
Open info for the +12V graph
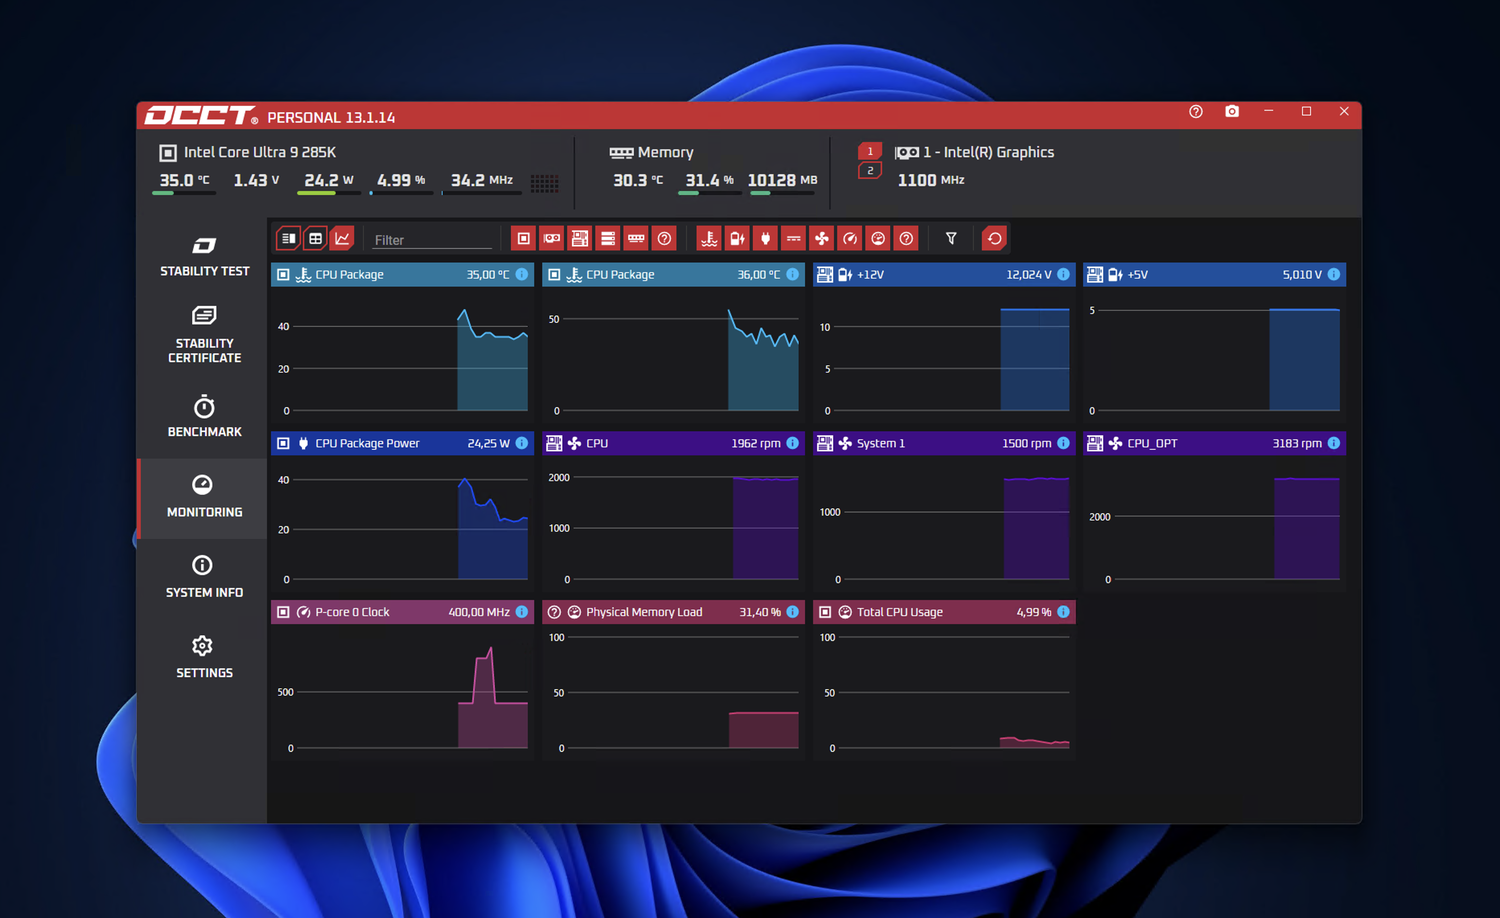tap(1063, 274)
